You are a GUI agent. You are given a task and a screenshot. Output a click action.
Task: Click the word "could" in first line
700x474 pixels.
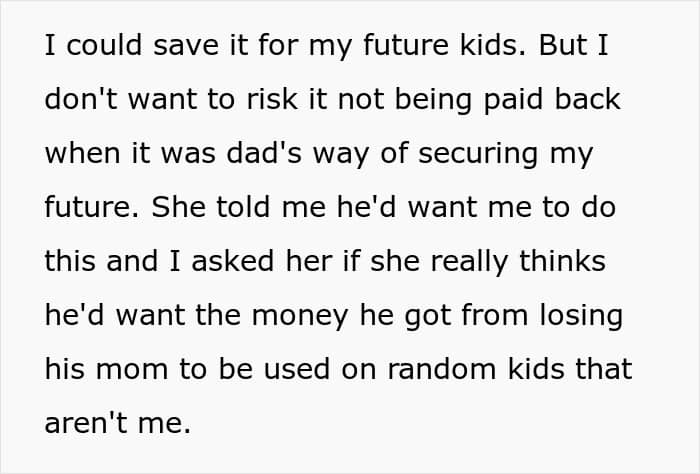point(104,45)
